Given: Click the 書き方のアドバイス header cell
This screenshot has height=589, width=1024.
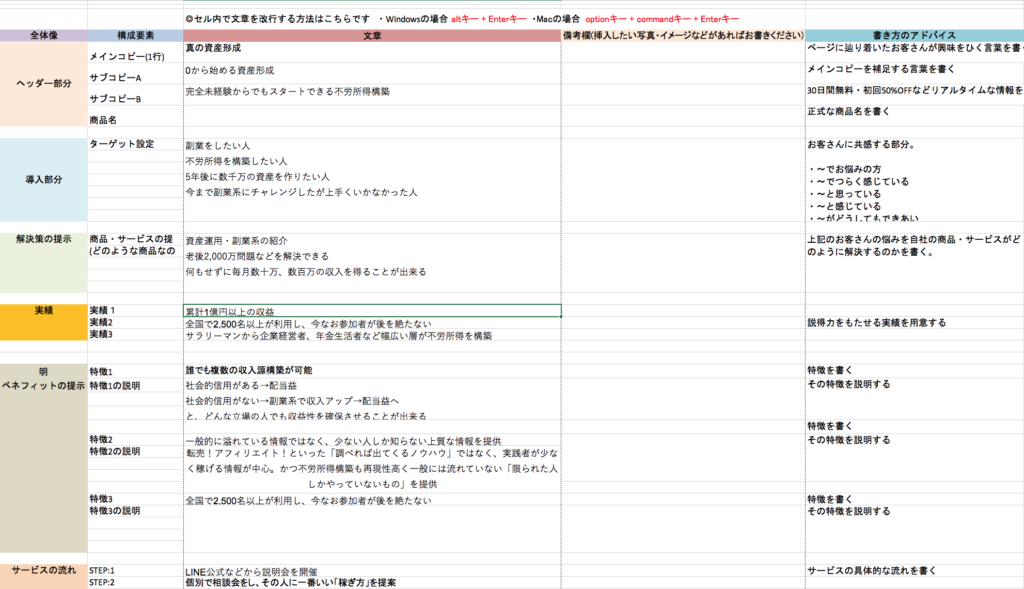Looking at the screenshot, I should tap(914, 35).
